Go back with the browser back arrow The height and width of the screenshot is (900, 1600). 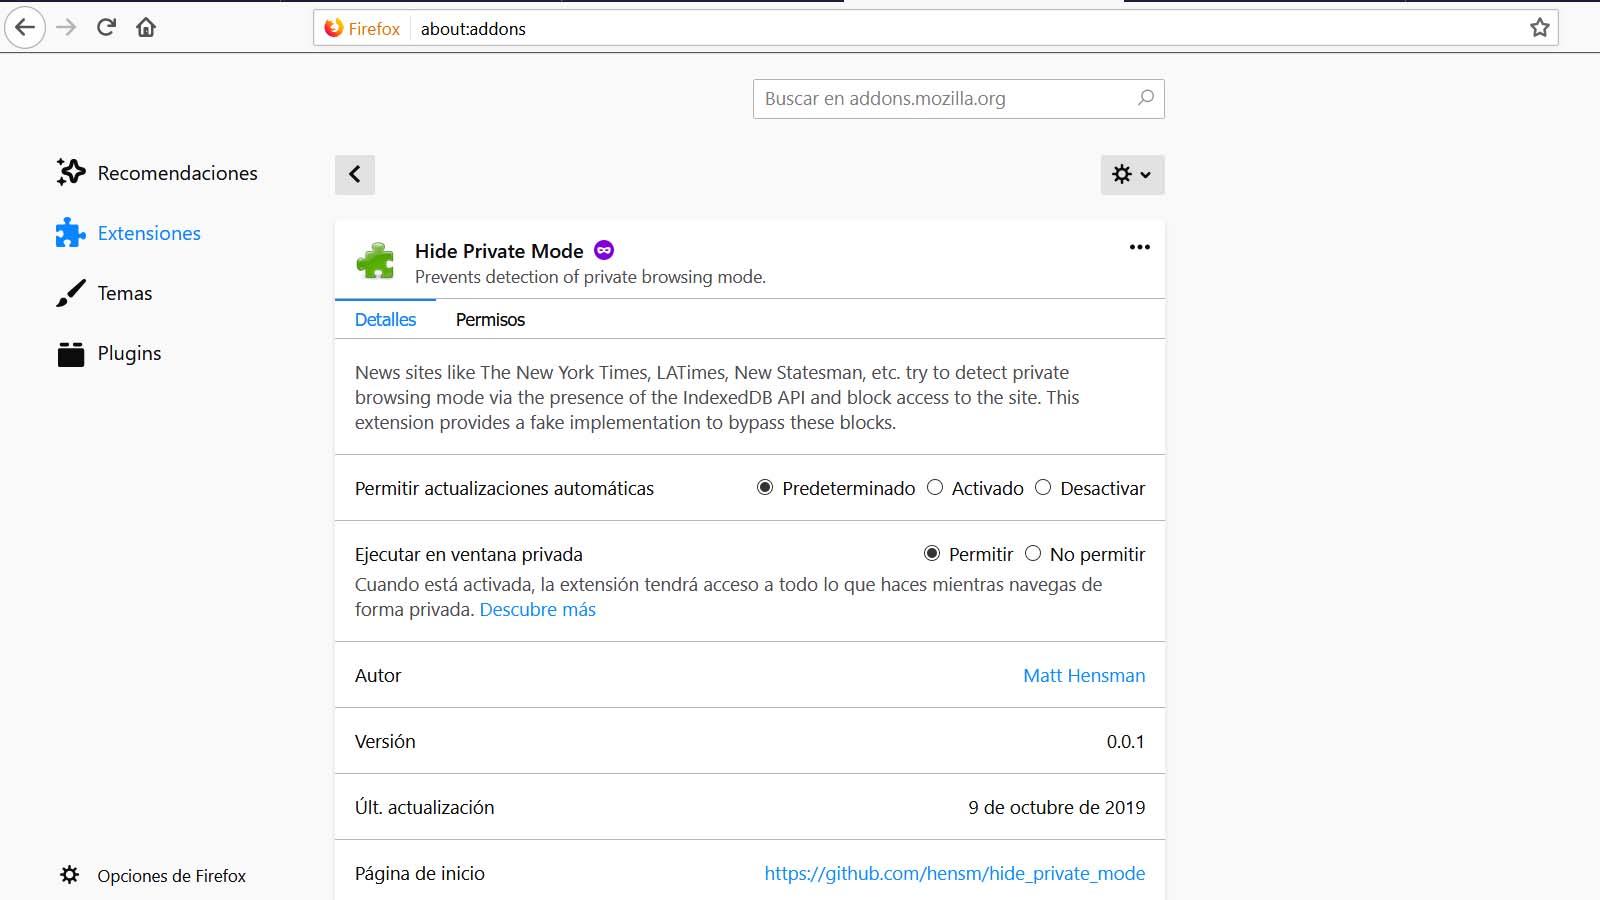(x=25, y=28)
